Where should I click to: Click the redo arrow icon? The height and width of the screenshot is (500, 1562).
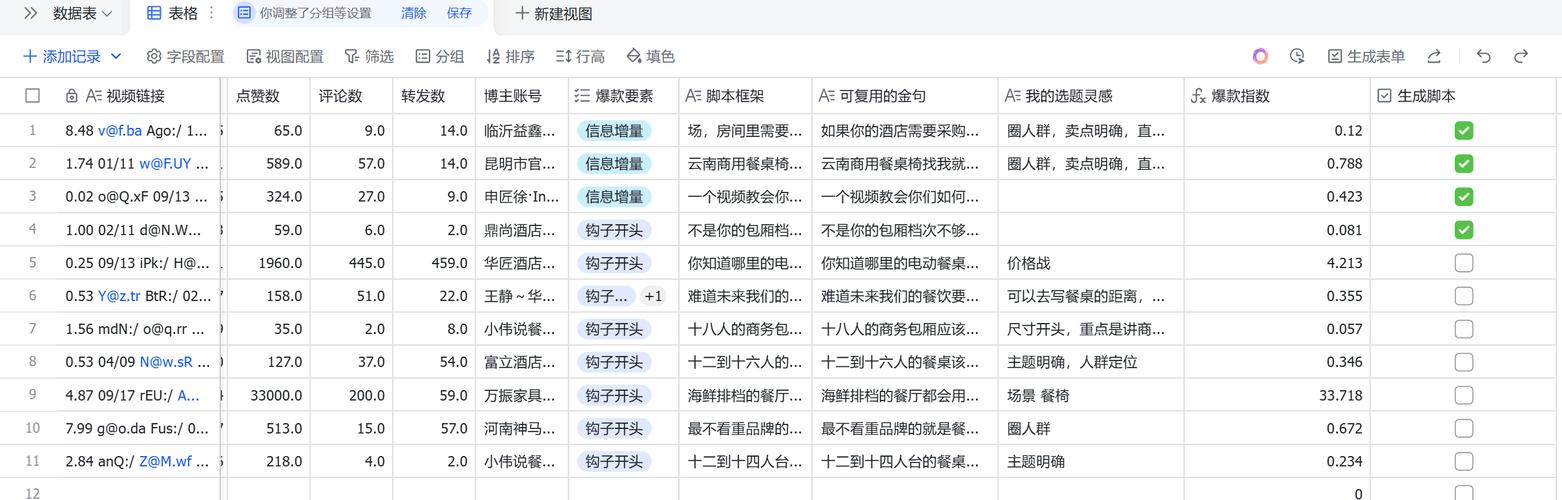click(x=1521, y=57)
